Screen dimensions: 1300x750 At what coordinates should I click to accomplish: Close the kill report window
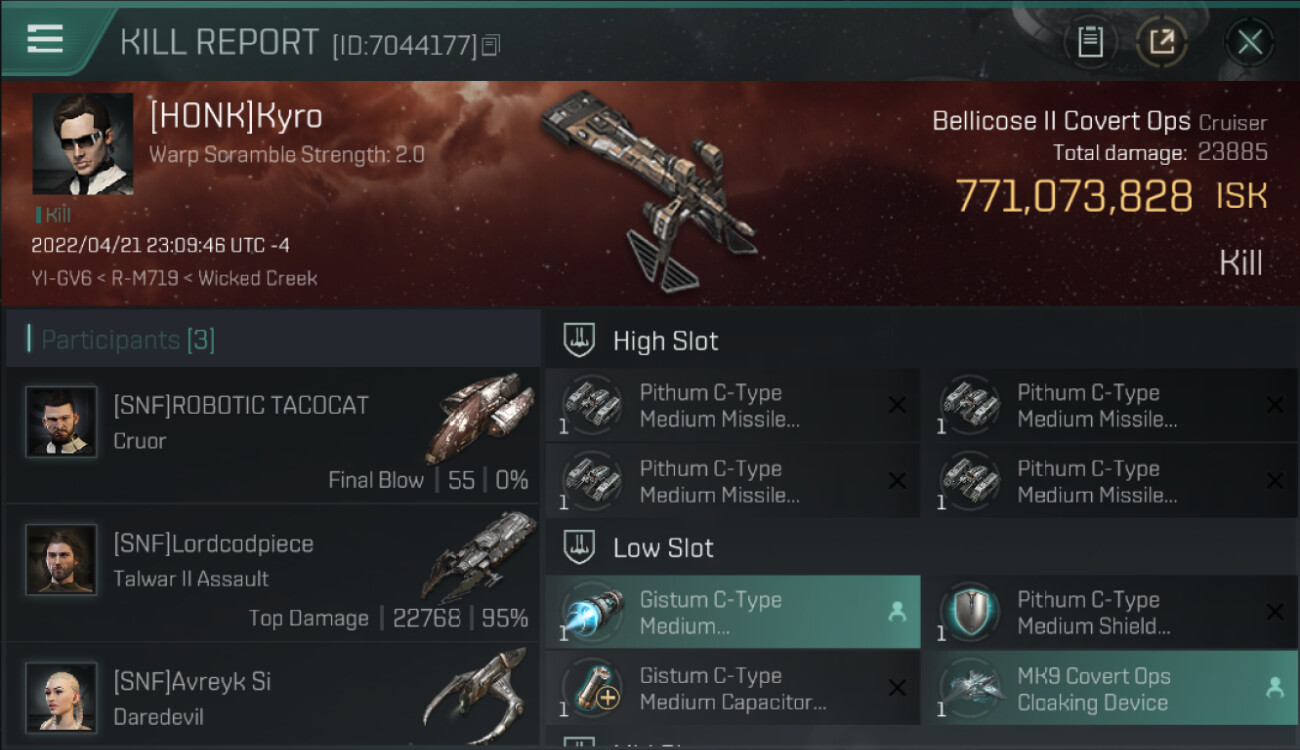[x=1249, y=42]
